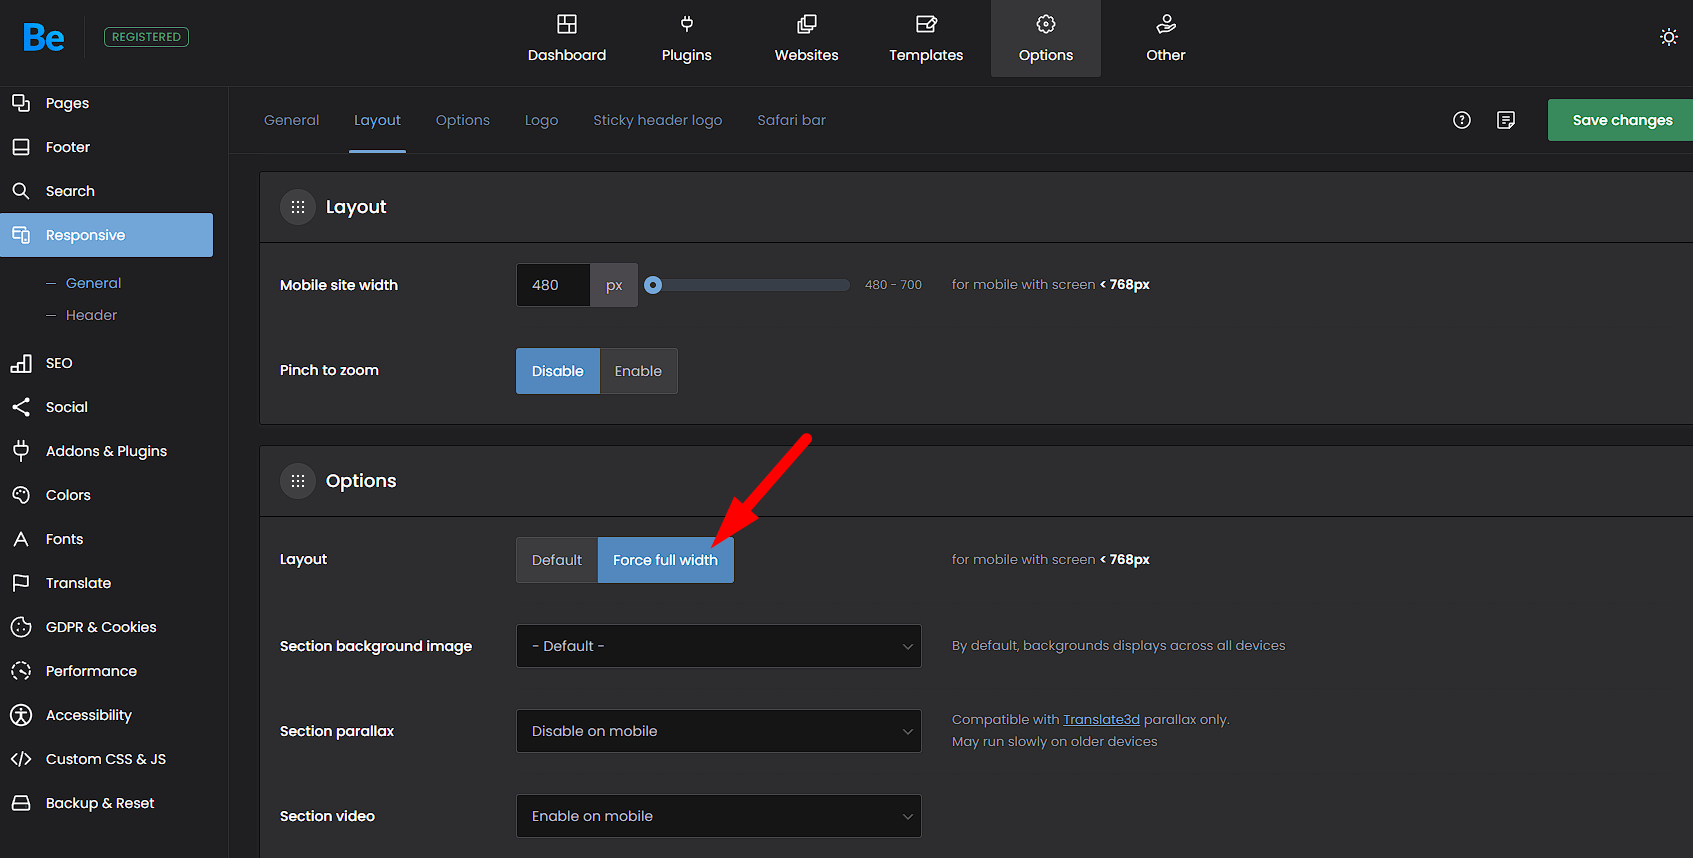Click the SEO bar chart icon
Screen dimensions: 1693x858
(21, 363)
